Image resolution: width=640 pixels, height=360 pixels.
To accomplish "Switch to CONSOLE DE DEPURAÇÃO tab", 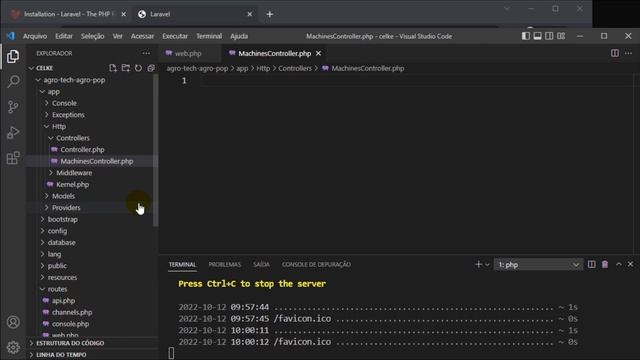I will pyautogui.click(x=316, y=264).
